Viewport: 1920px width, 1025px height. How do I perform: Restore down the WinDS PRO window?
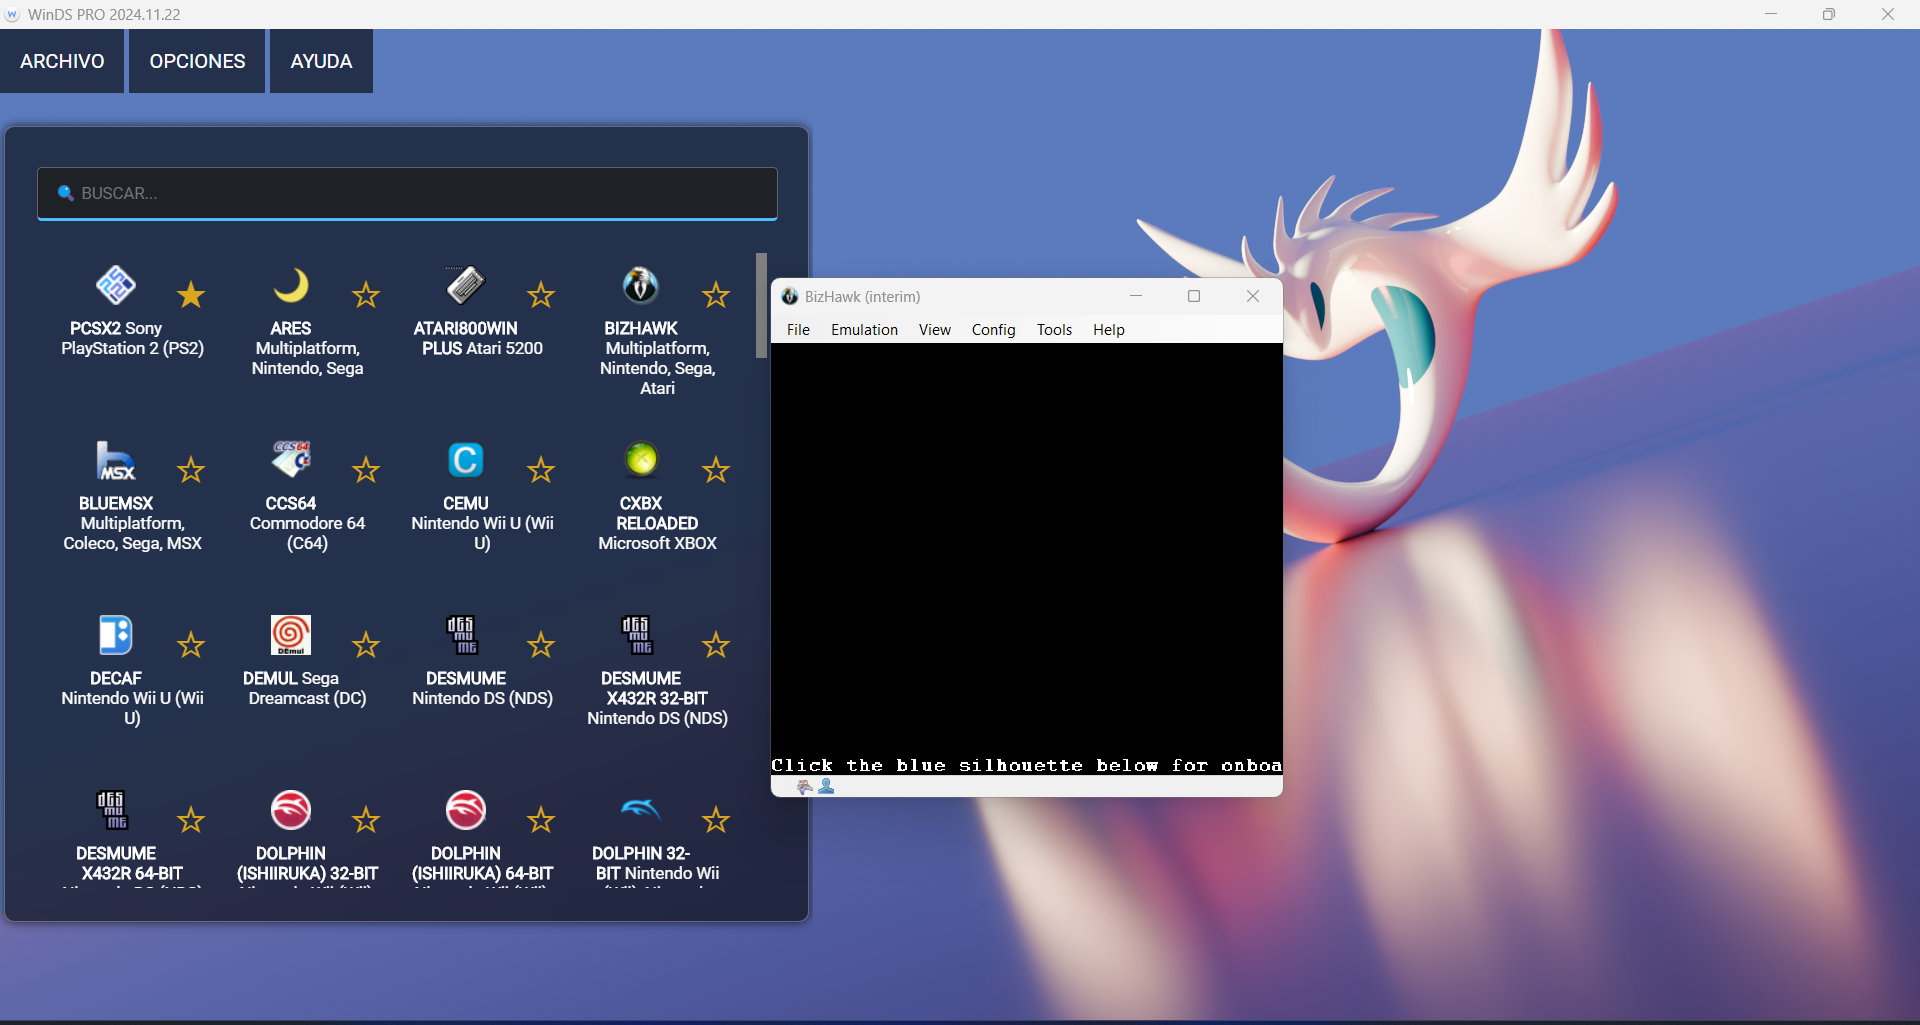(1829, 14)
